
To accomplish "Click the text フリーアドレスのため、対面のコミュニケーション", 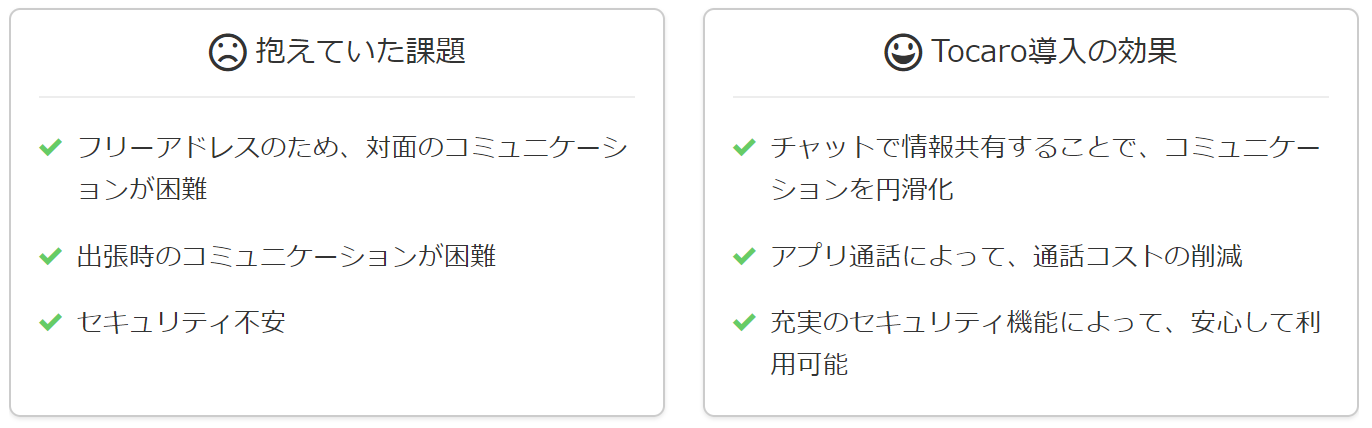I will tap(352, 148).
